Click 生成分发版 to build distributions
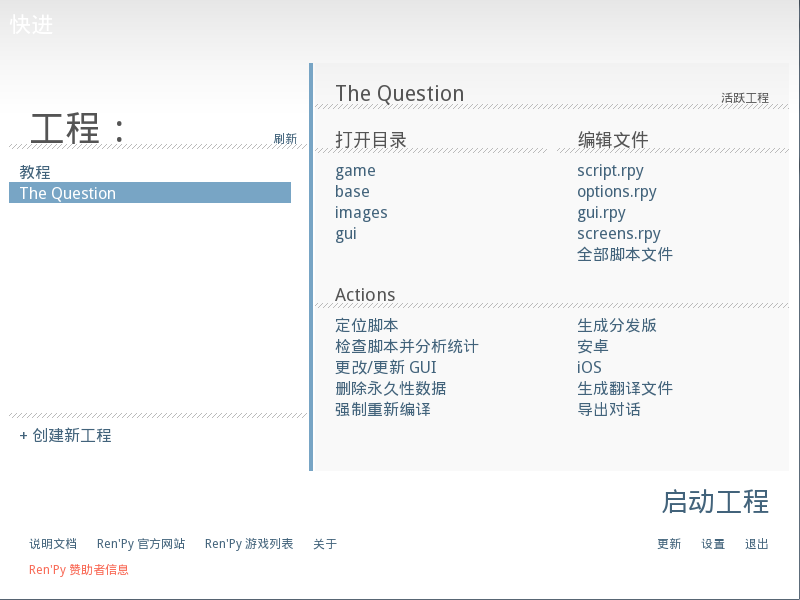Image resolution: width=800 pixels, height=600 pixels. click(x=617, y=326)
